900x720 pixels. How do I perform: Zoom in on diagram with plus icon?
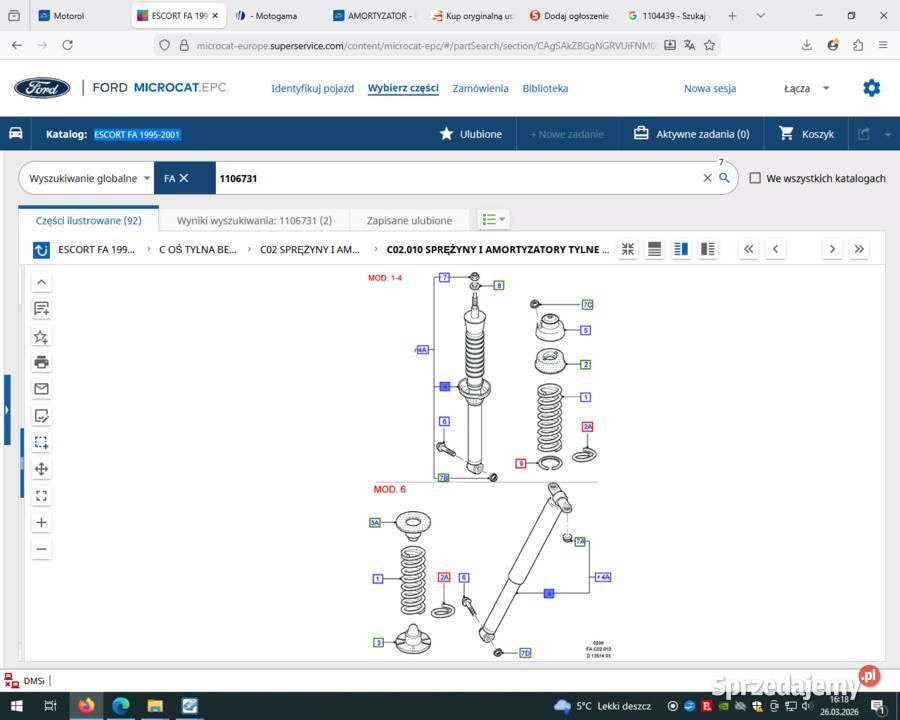tap(41, 522)
